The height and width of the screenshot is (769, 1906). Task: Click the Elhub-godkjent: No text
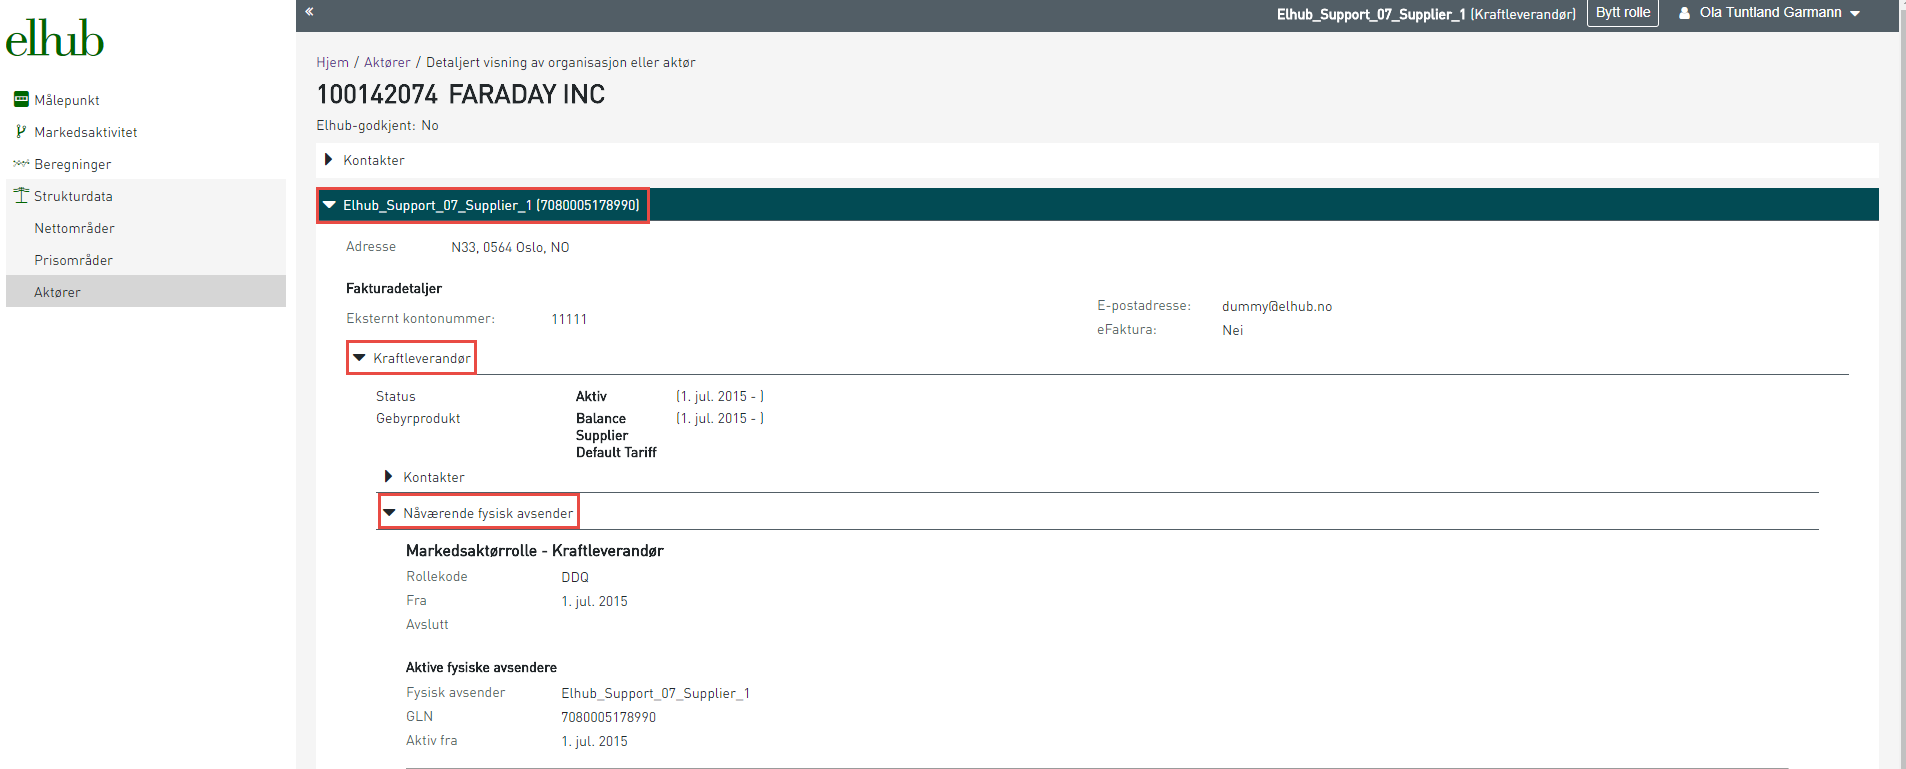(377, 125)
